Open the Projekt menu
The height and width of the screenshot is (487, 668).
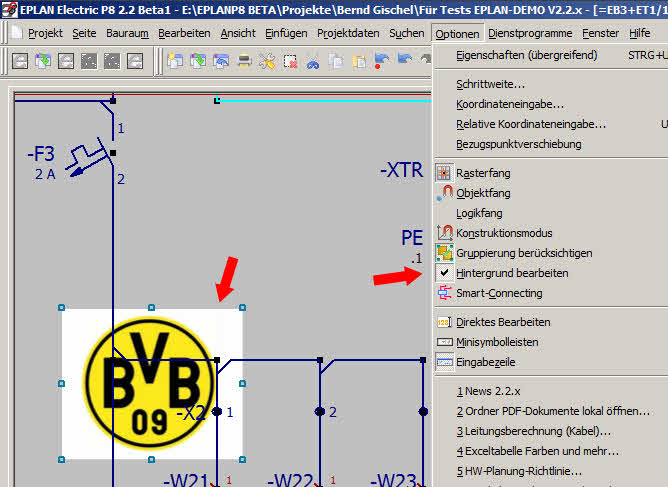click(45, 33)
